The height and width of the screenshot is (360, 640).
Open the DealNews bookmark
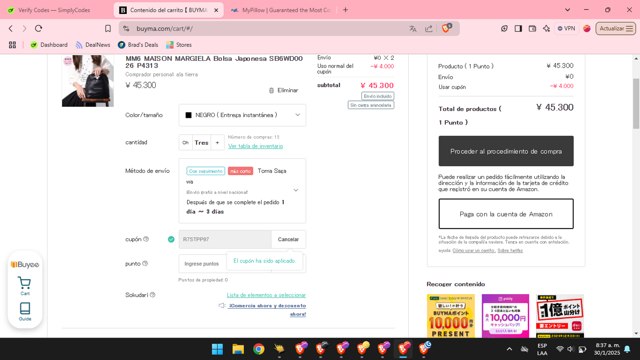[93, 45]
